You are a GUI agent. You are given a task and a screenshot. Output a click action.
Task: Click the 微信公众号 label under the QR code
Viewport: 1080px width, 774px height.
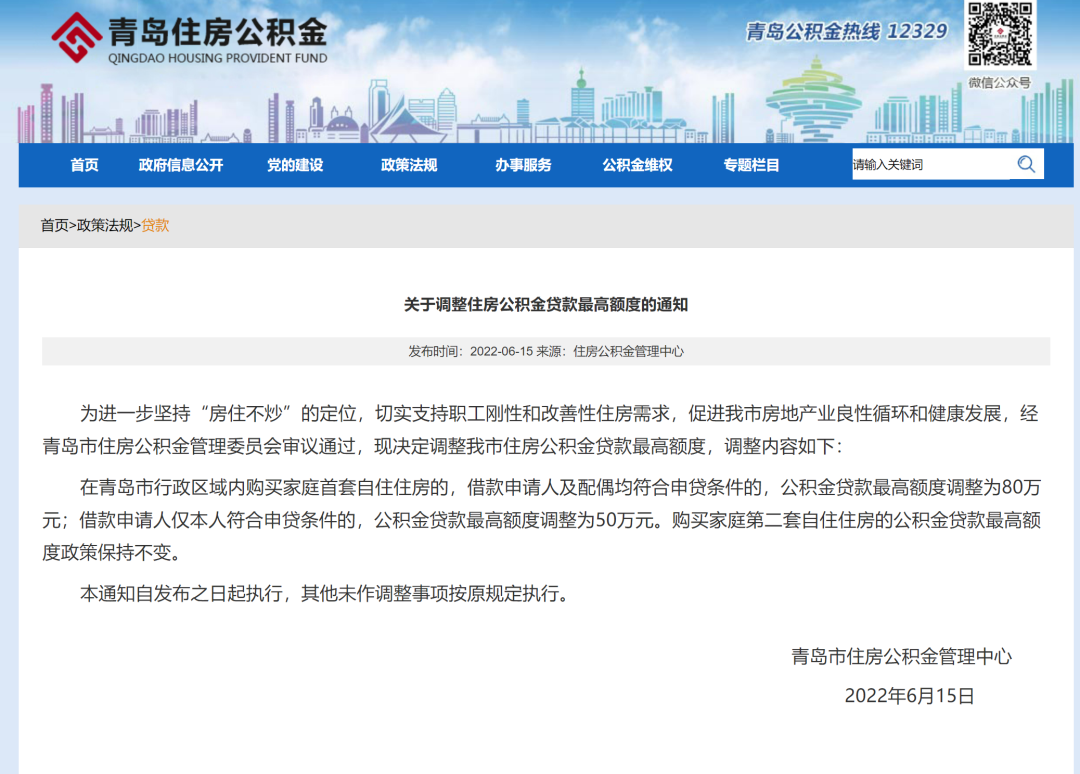tap(999, 83)
